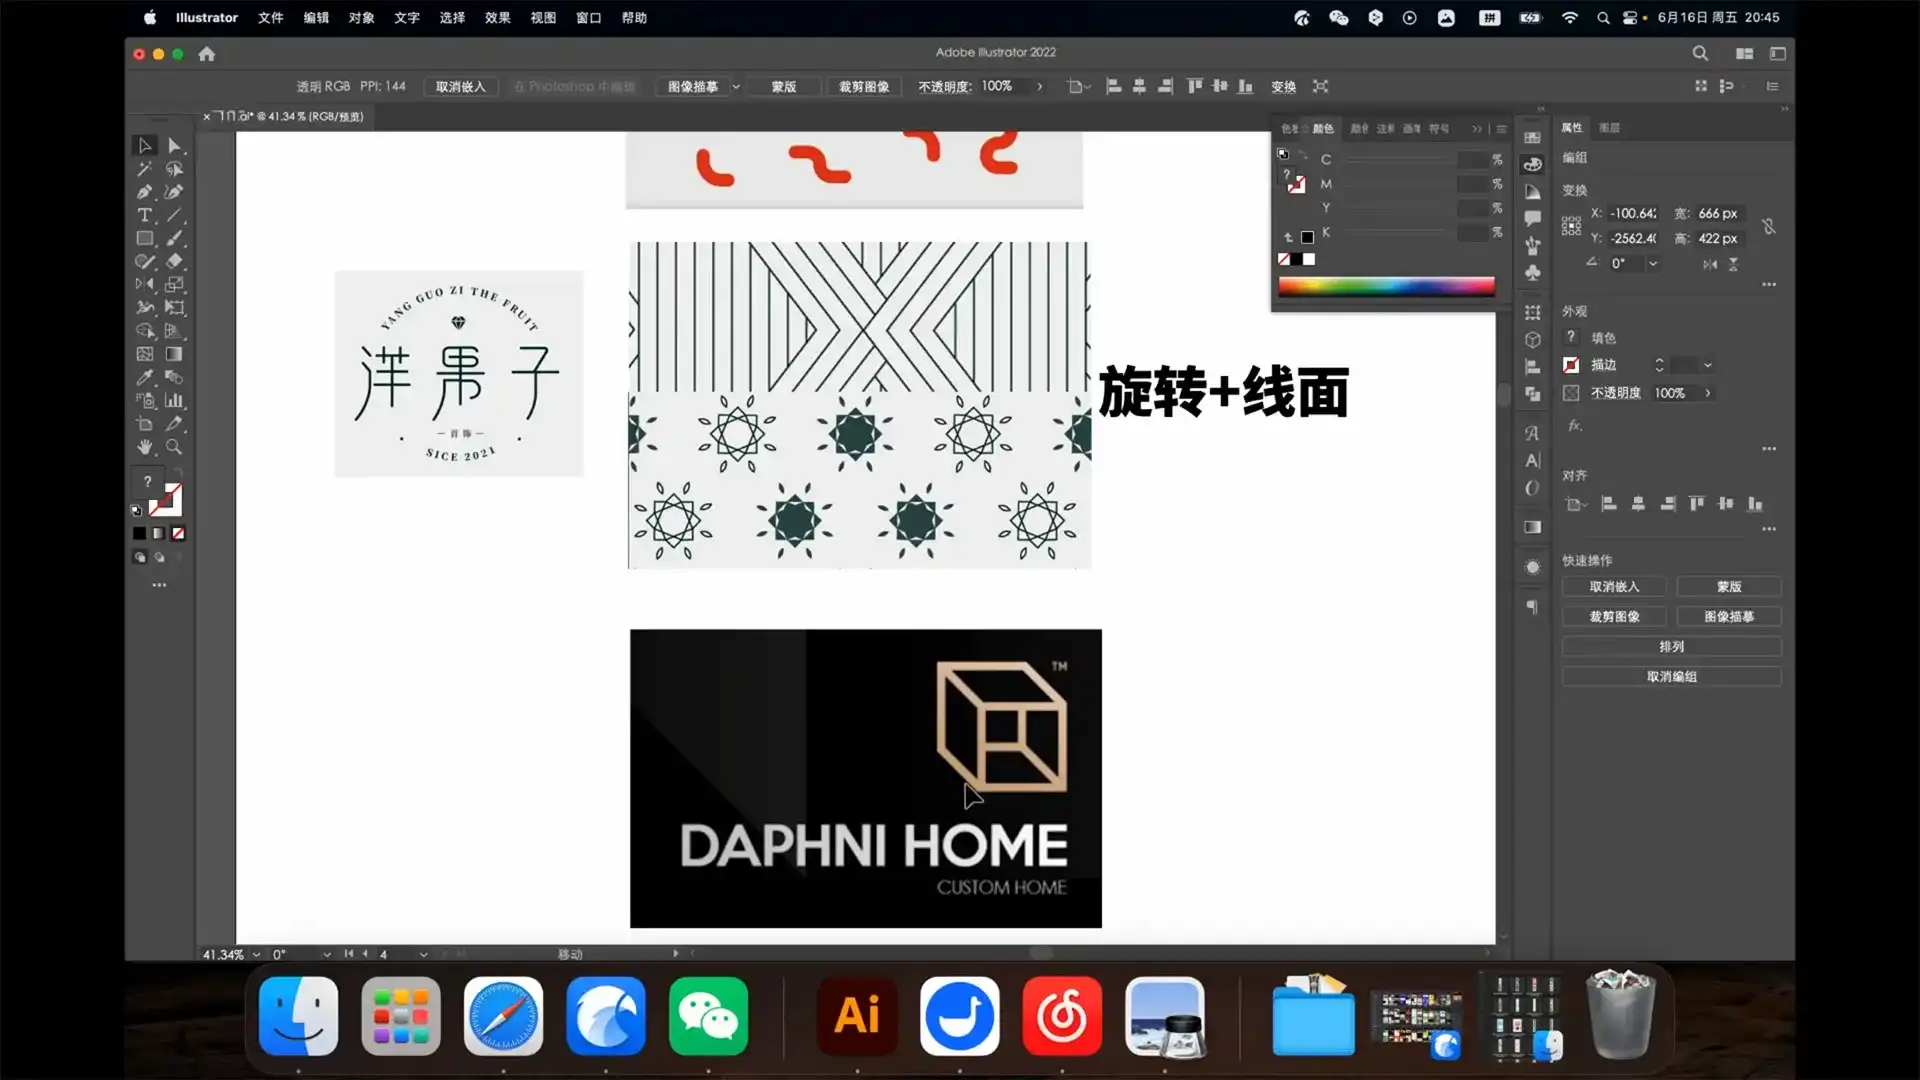Screen dimensions: 1920x1080
Task: Pick the Hand tool
Action: coord(144,447)
